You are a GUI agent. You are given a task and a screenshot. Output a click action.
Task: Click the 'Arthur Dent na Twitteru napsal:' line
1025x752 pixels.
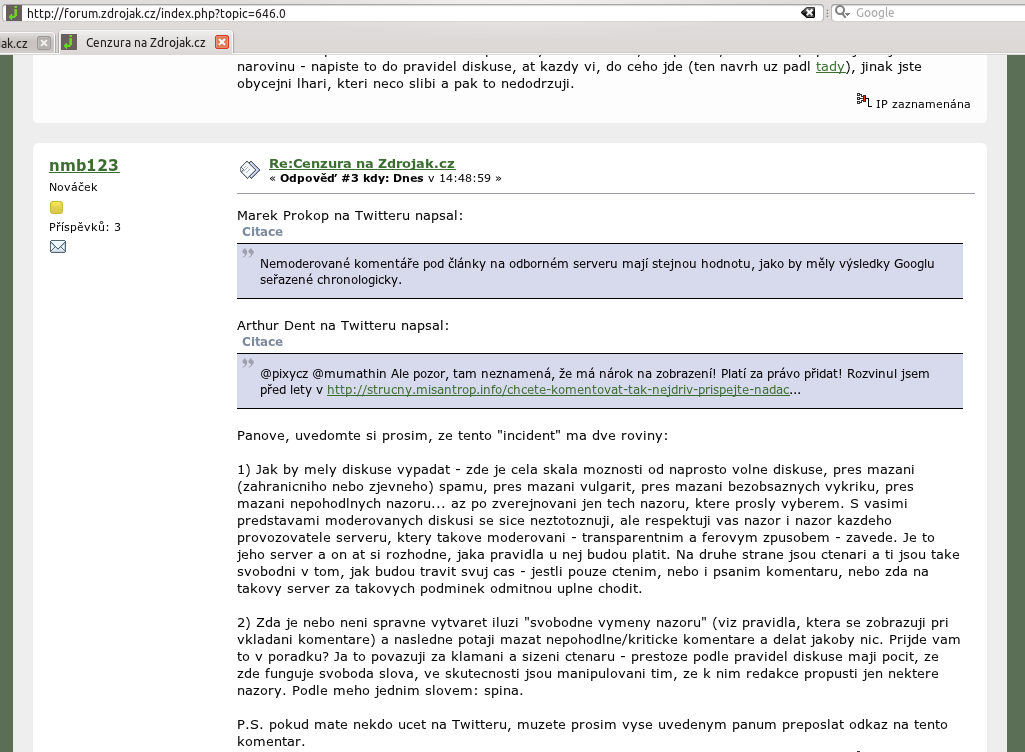click(343, 326)
